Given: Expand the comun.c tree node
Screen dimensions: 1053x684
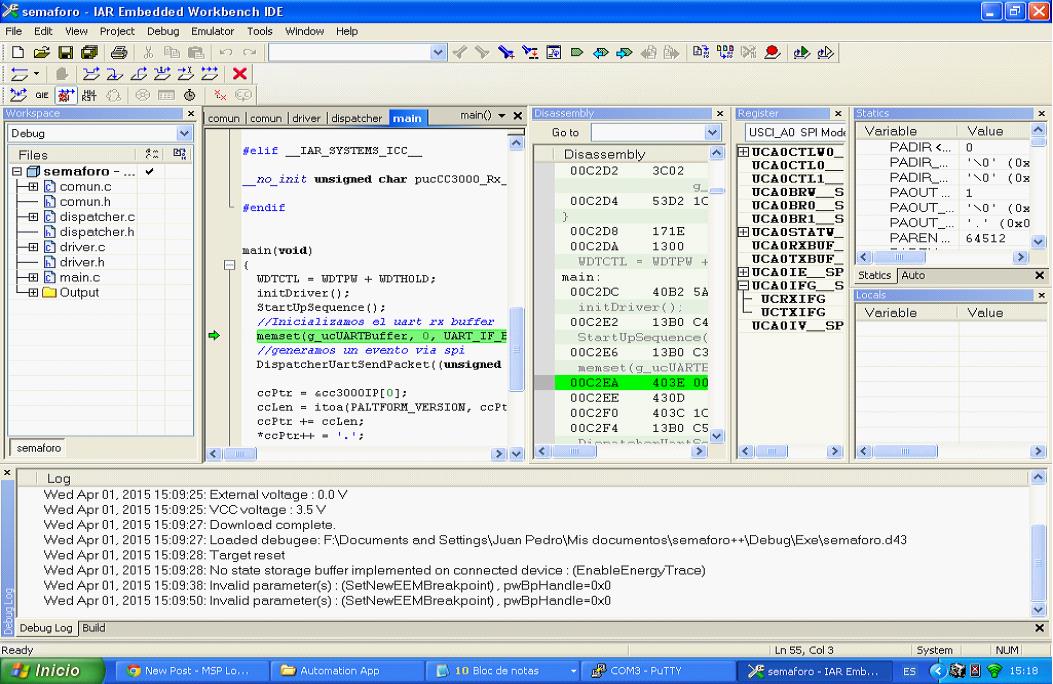Looking at the screenshot, I should [33, 187].
